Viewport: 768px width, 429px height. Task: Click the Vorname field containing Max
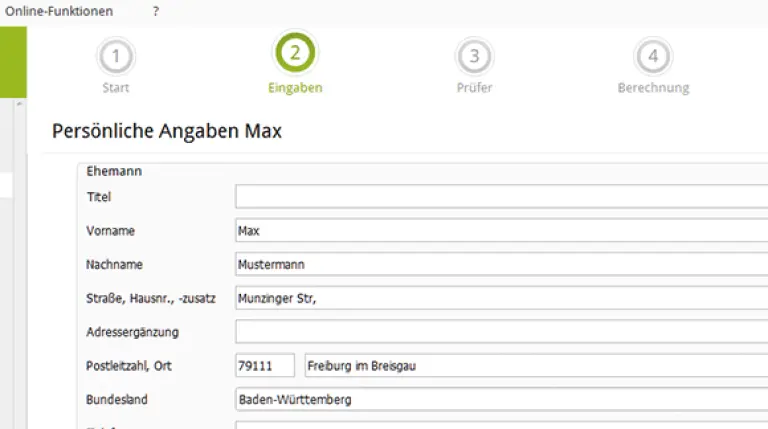500,231
